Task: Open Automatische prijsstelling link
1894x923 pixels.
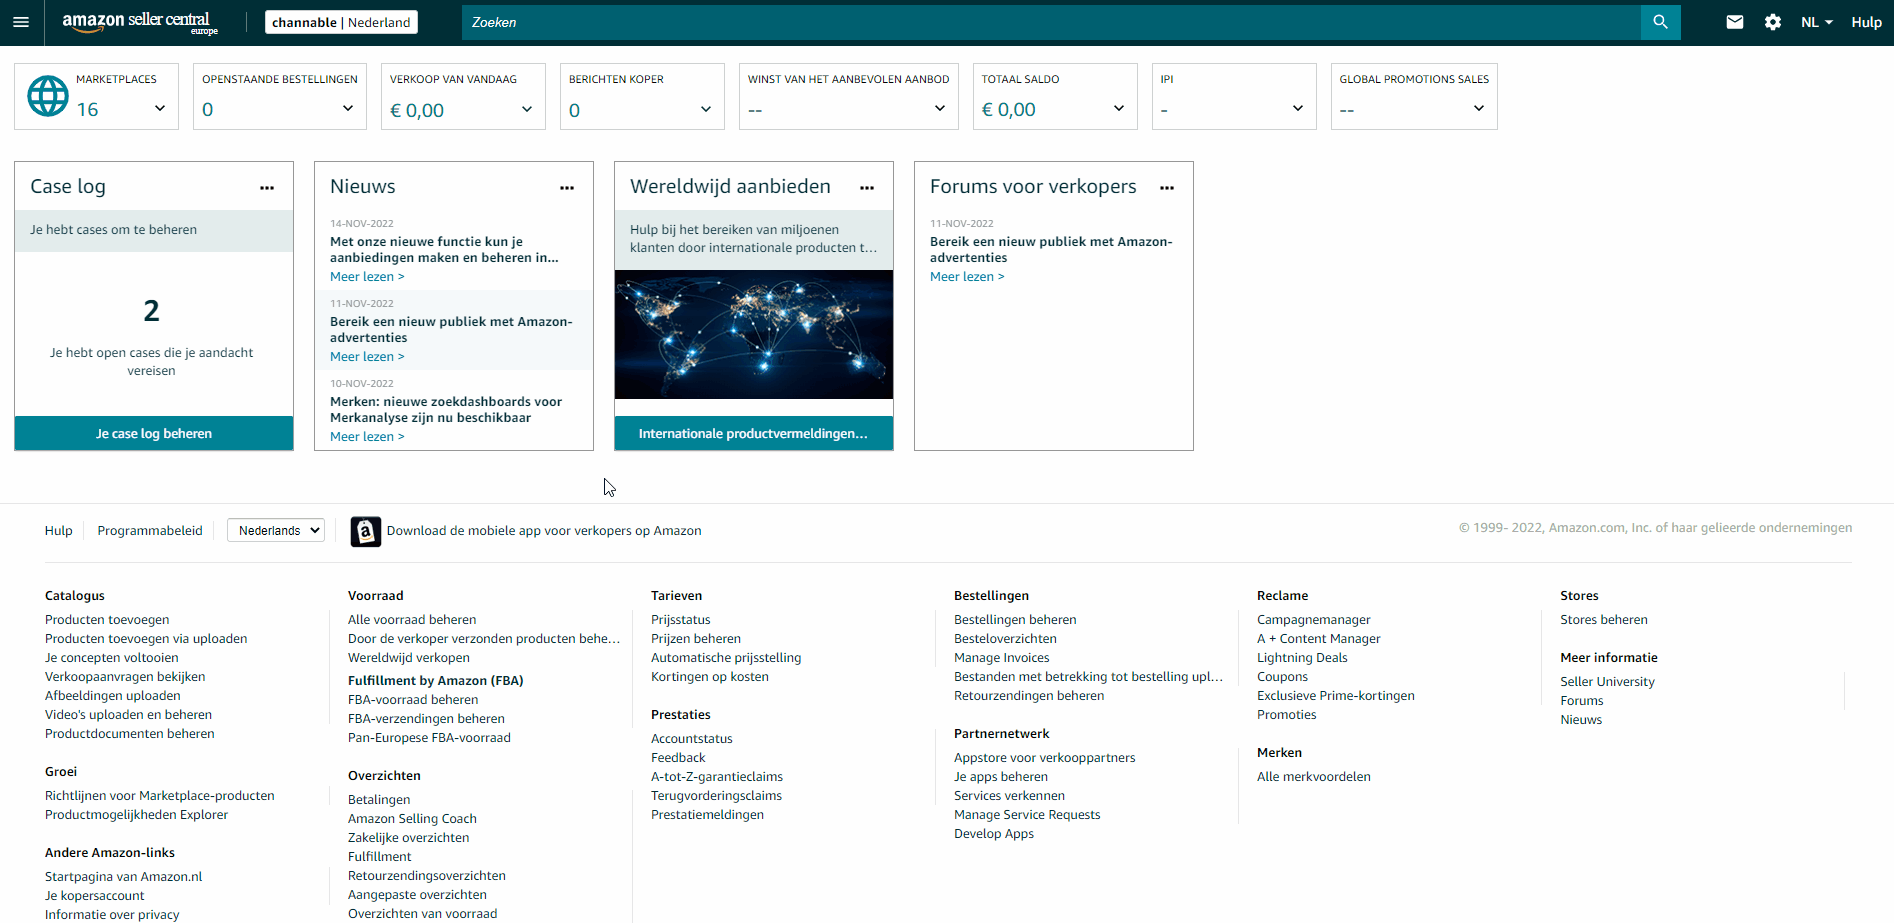Action: pyautogui.click(x=726, y=658)
